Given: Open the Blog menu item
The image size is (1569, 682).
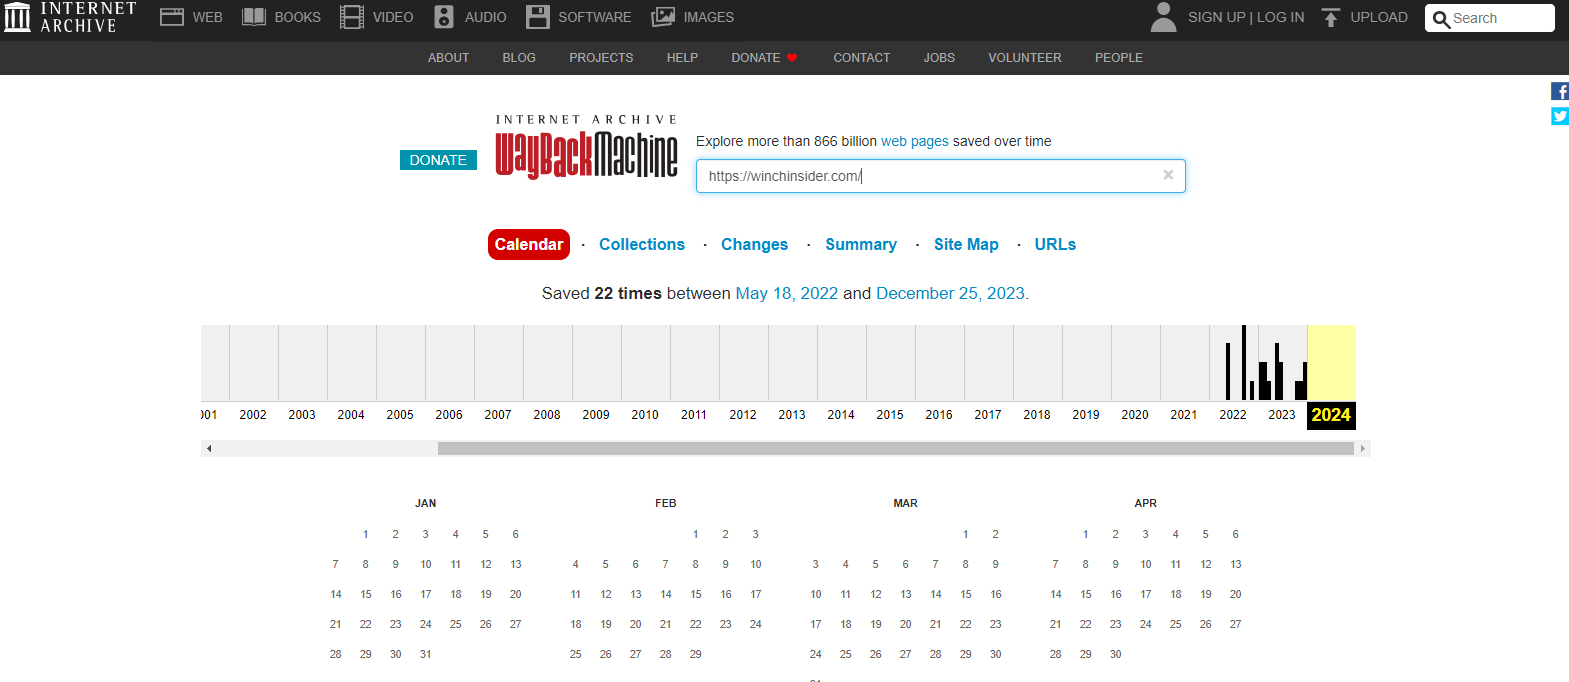Looking at the screenshot, I should (519, 58).
